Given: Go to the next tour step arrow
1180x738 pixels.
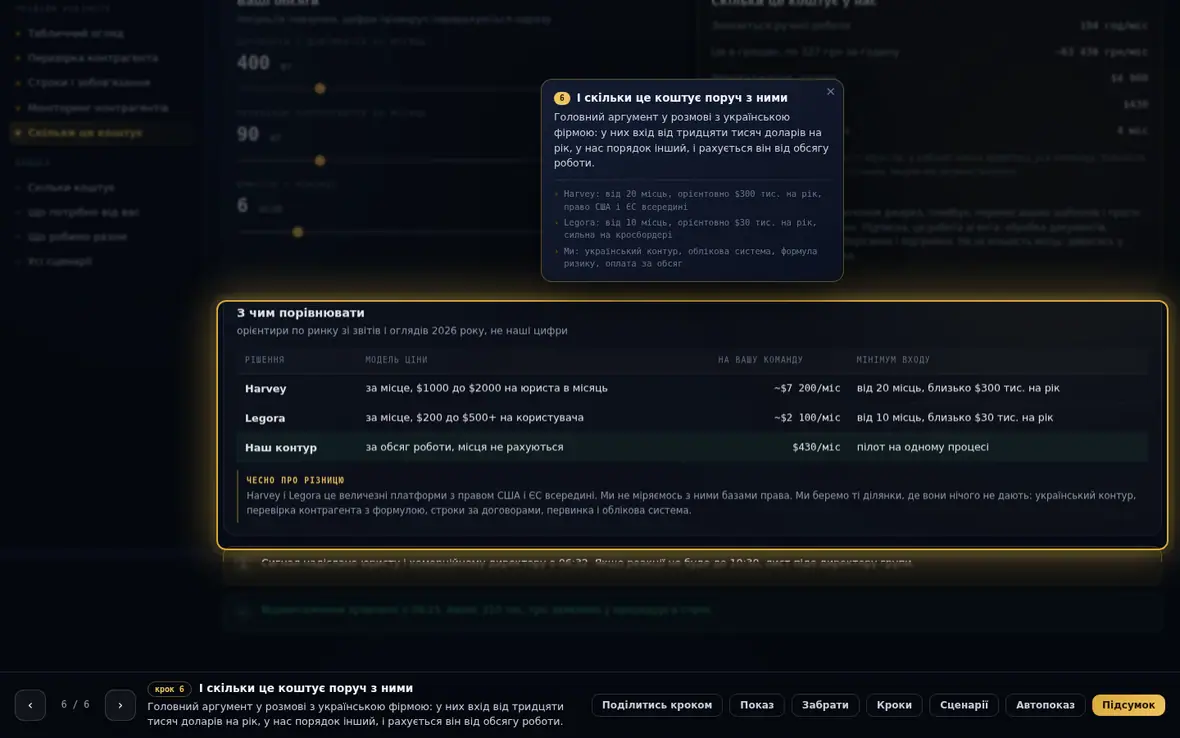Looking at the screenshot, I should 120,705.
